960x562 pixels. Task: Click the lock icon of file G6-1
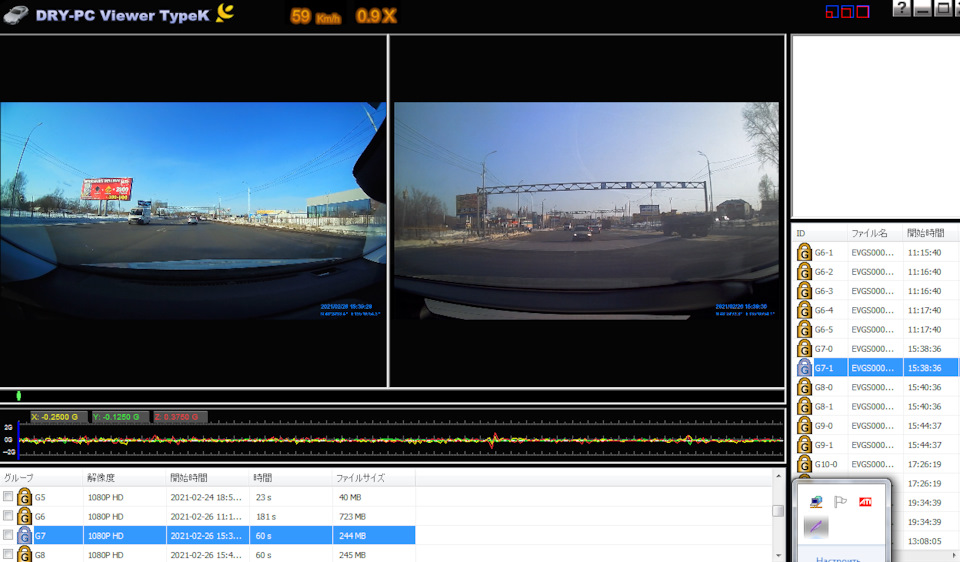804,253
